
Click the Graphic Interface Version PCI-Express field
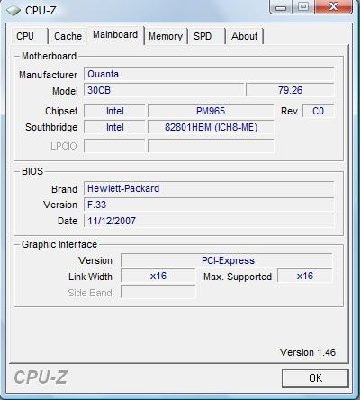tap(227, 260)
